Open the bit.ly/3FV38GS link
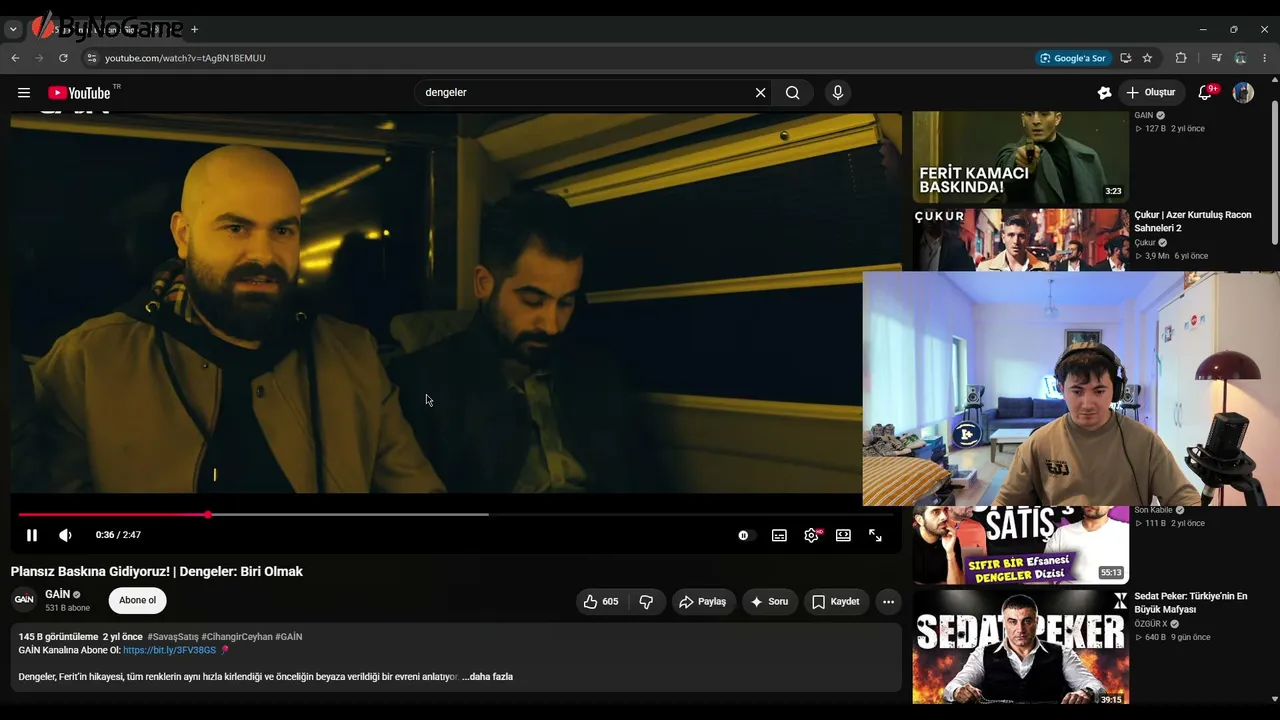This screenshot has height=720, width=1280. (x=169, y=650)
